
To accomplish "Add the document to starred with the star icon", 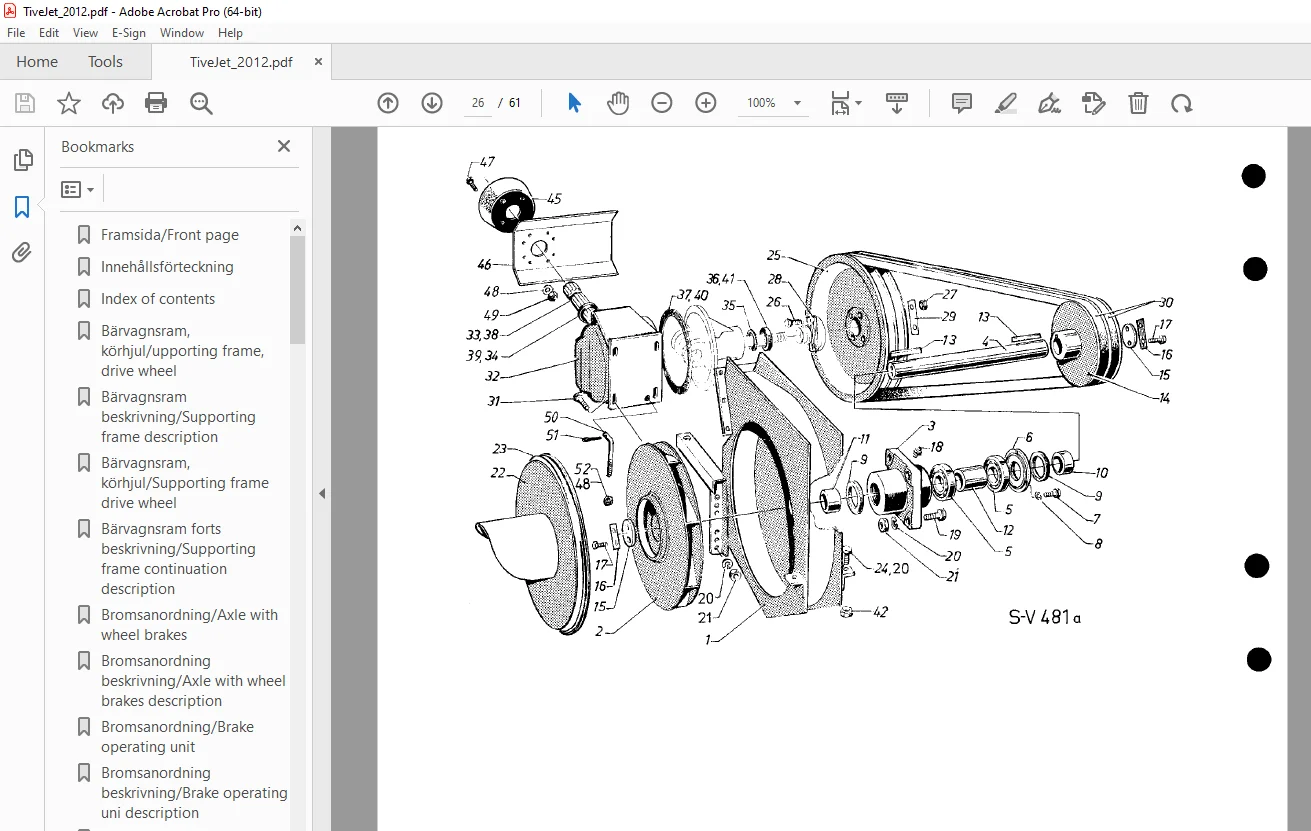I will (x=69, y=103).
